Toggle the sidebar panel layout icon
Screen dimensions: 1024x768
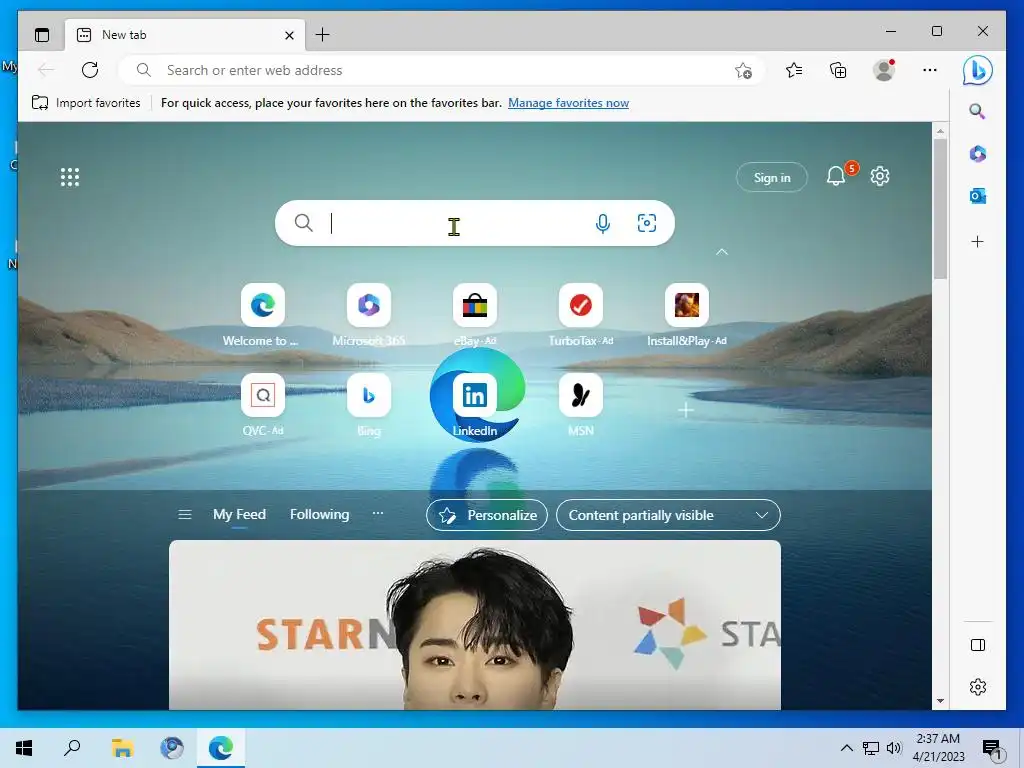[x=978, y=645]
